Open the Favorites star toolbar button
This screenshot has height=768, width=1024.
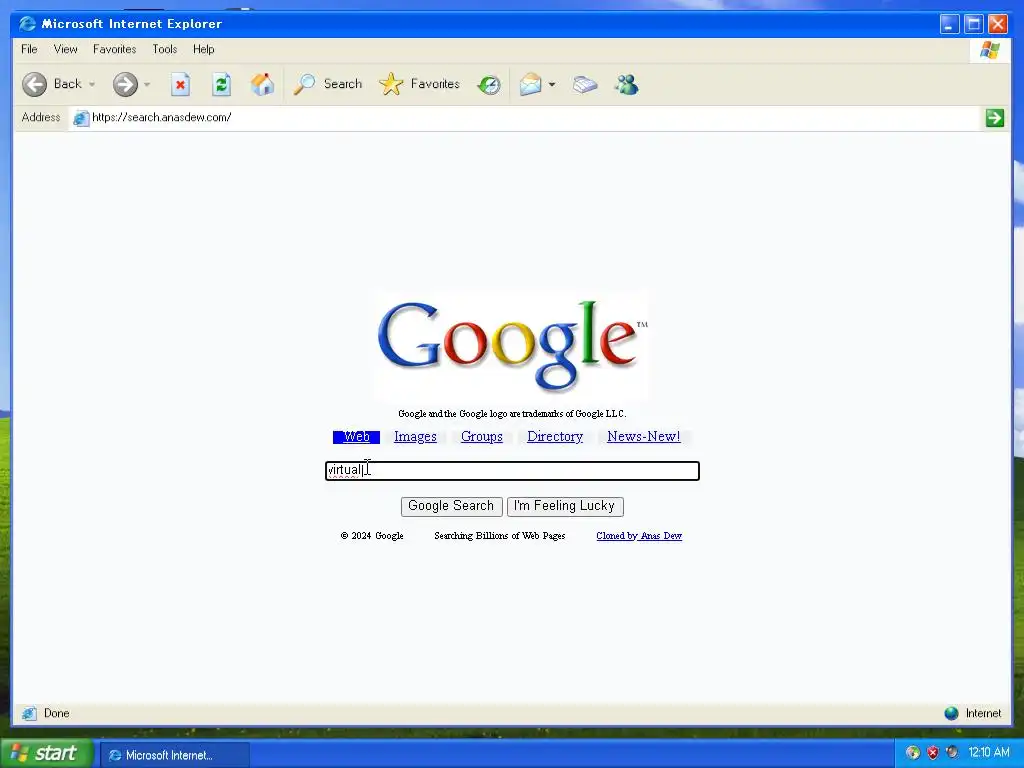419,84
